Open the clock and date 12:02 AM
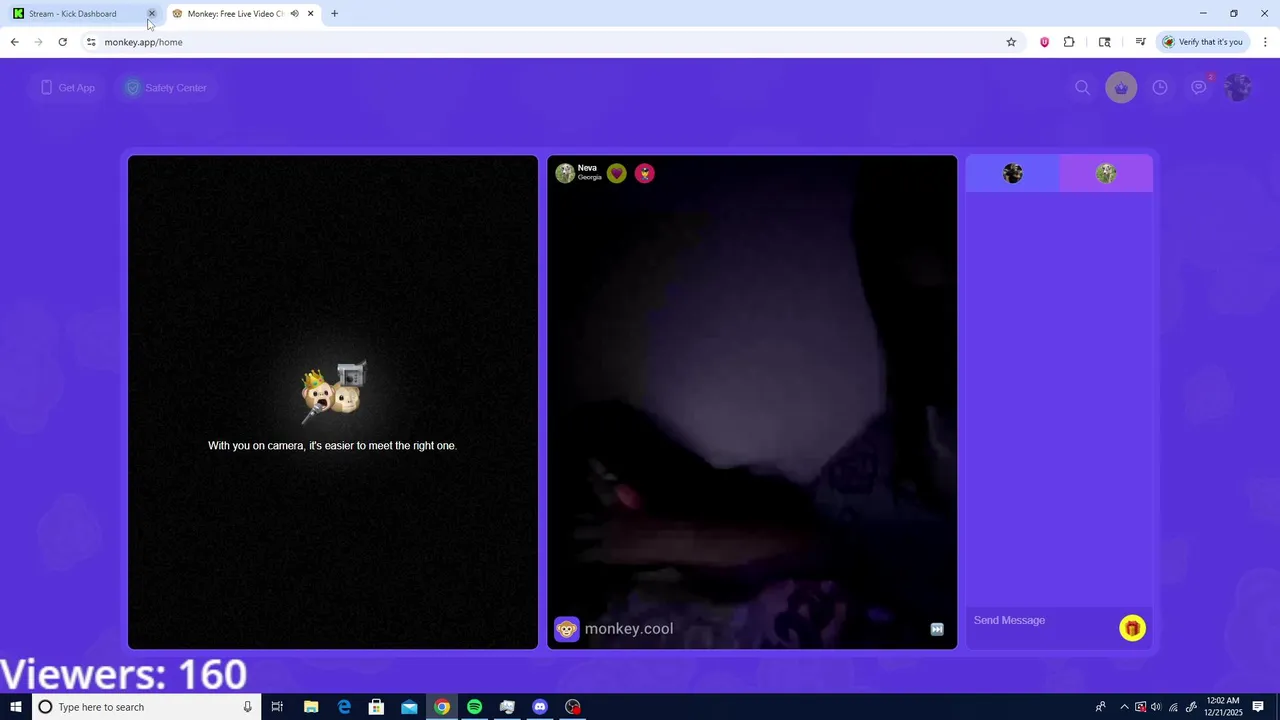The width and height of the screenshot is (1280, 720). click(x=1223, y=707)
